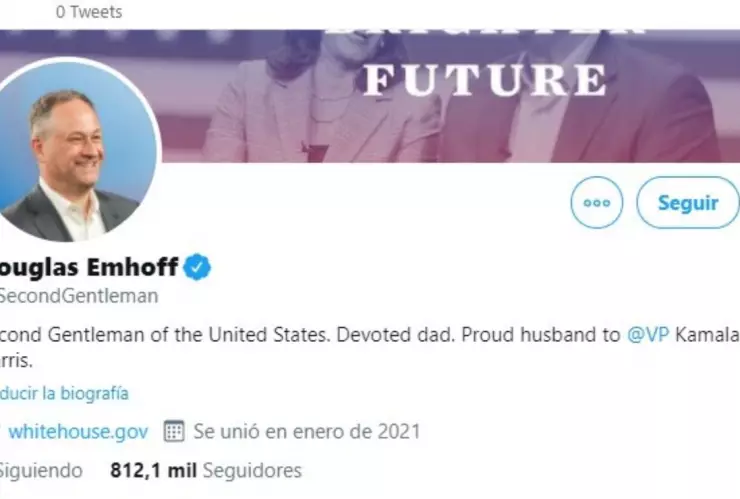
Task: Click 'Gentleman of the United States' bio text
Action: click(169, 335)
